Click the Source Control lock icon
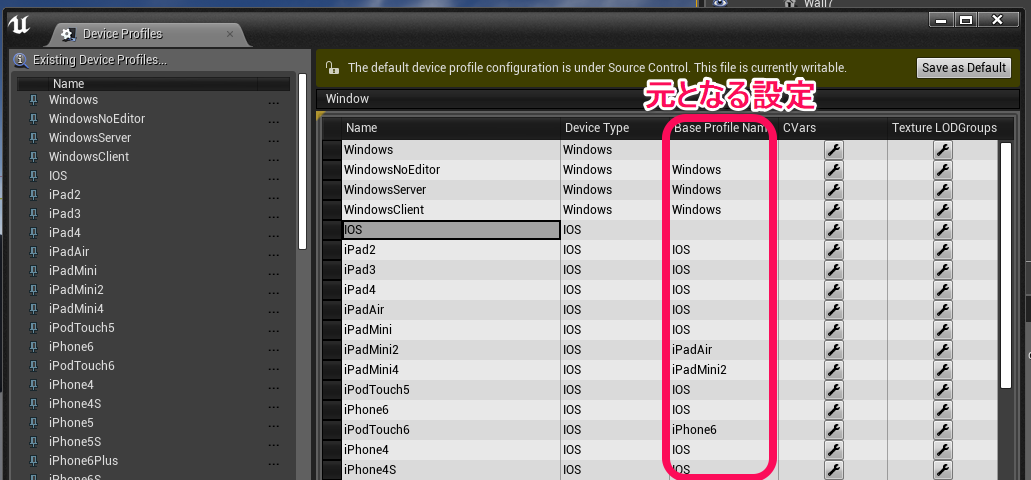The width and height of the screenshot is (1031, 480). (x=333, y=67)
